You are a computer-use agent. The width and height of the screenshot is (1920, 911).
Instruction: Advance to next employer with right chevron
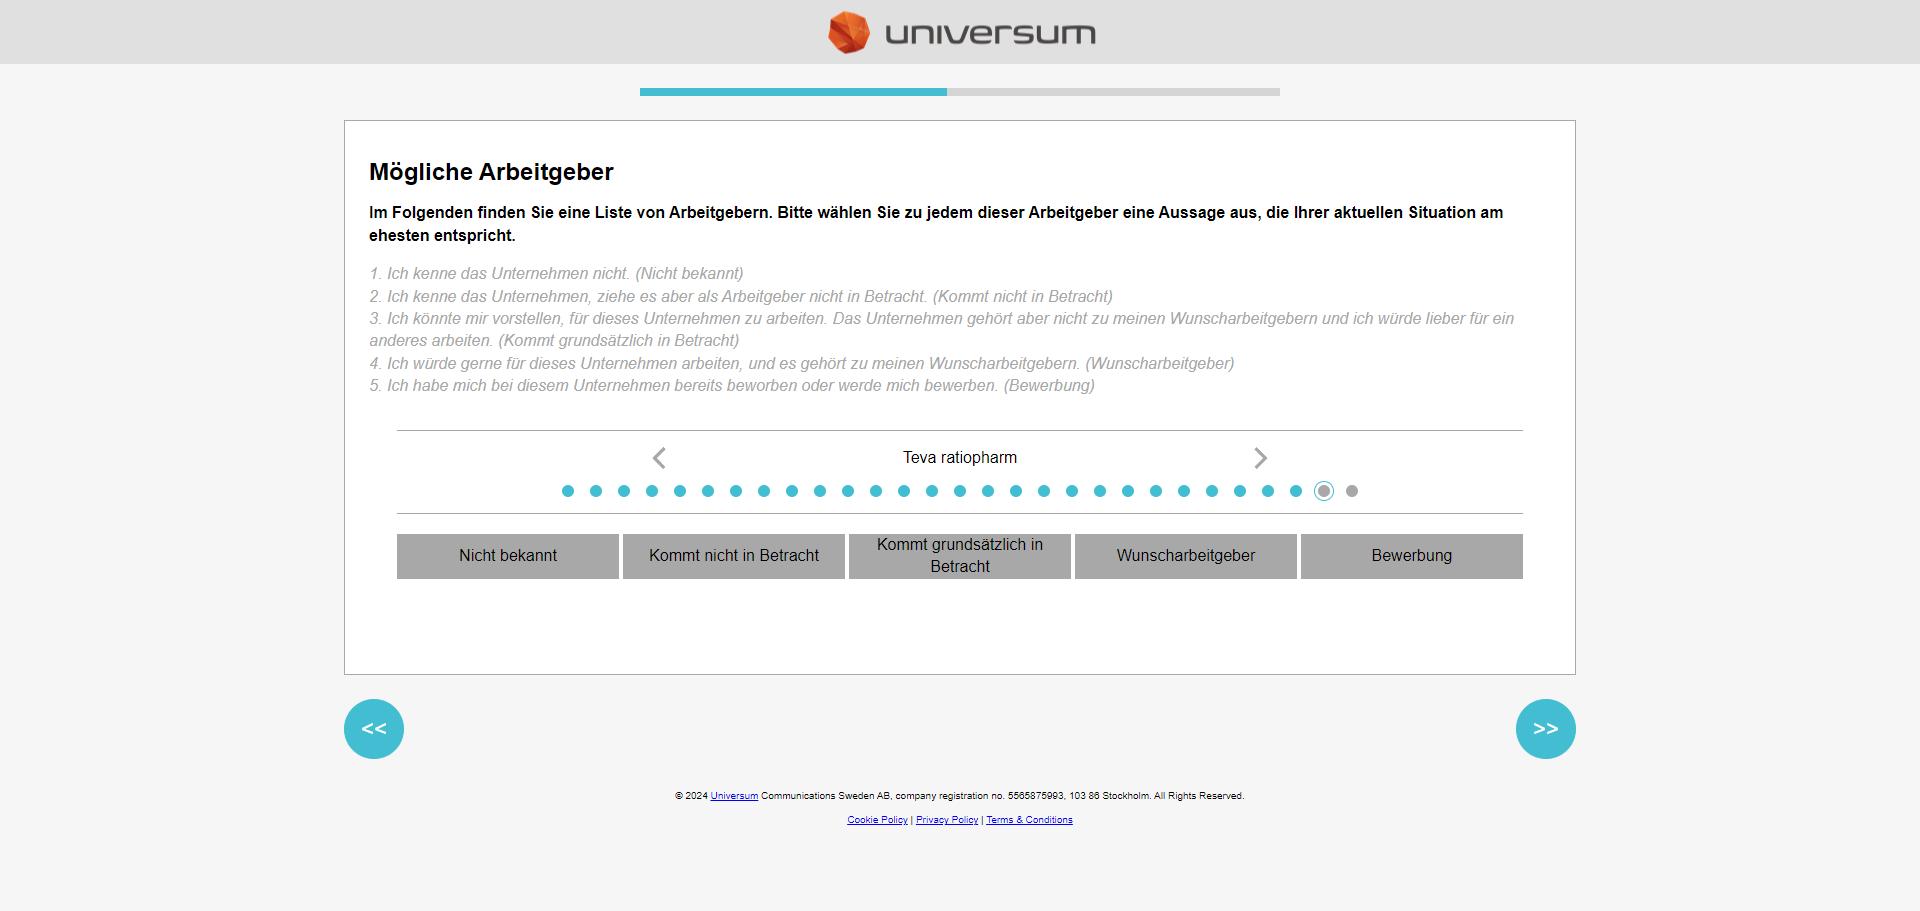pos(1260,458)
